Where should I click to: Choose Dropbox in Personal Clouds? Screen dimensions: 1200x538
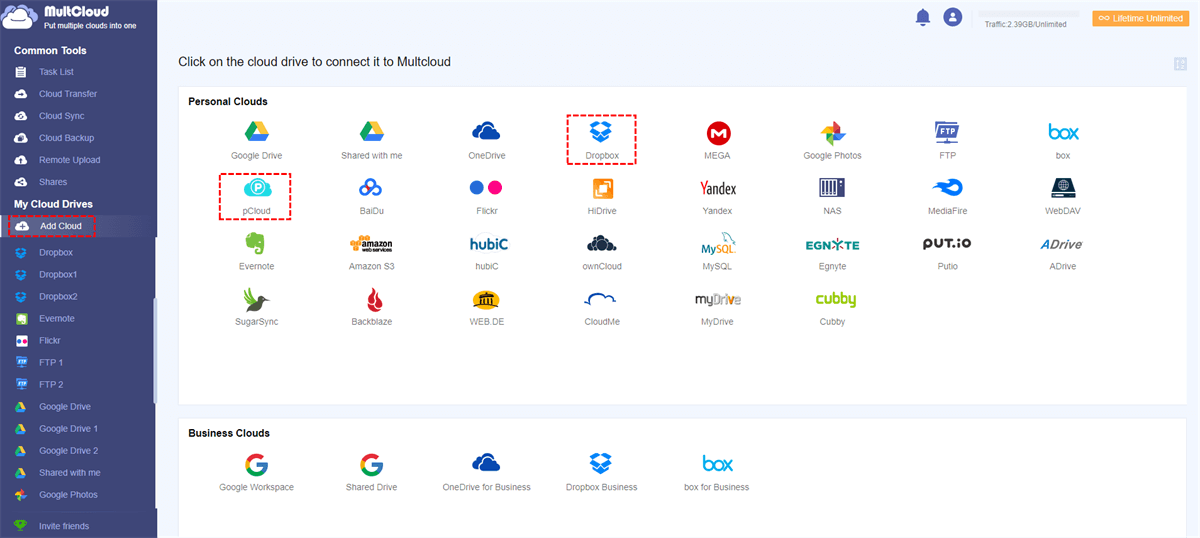coord(601,140)
